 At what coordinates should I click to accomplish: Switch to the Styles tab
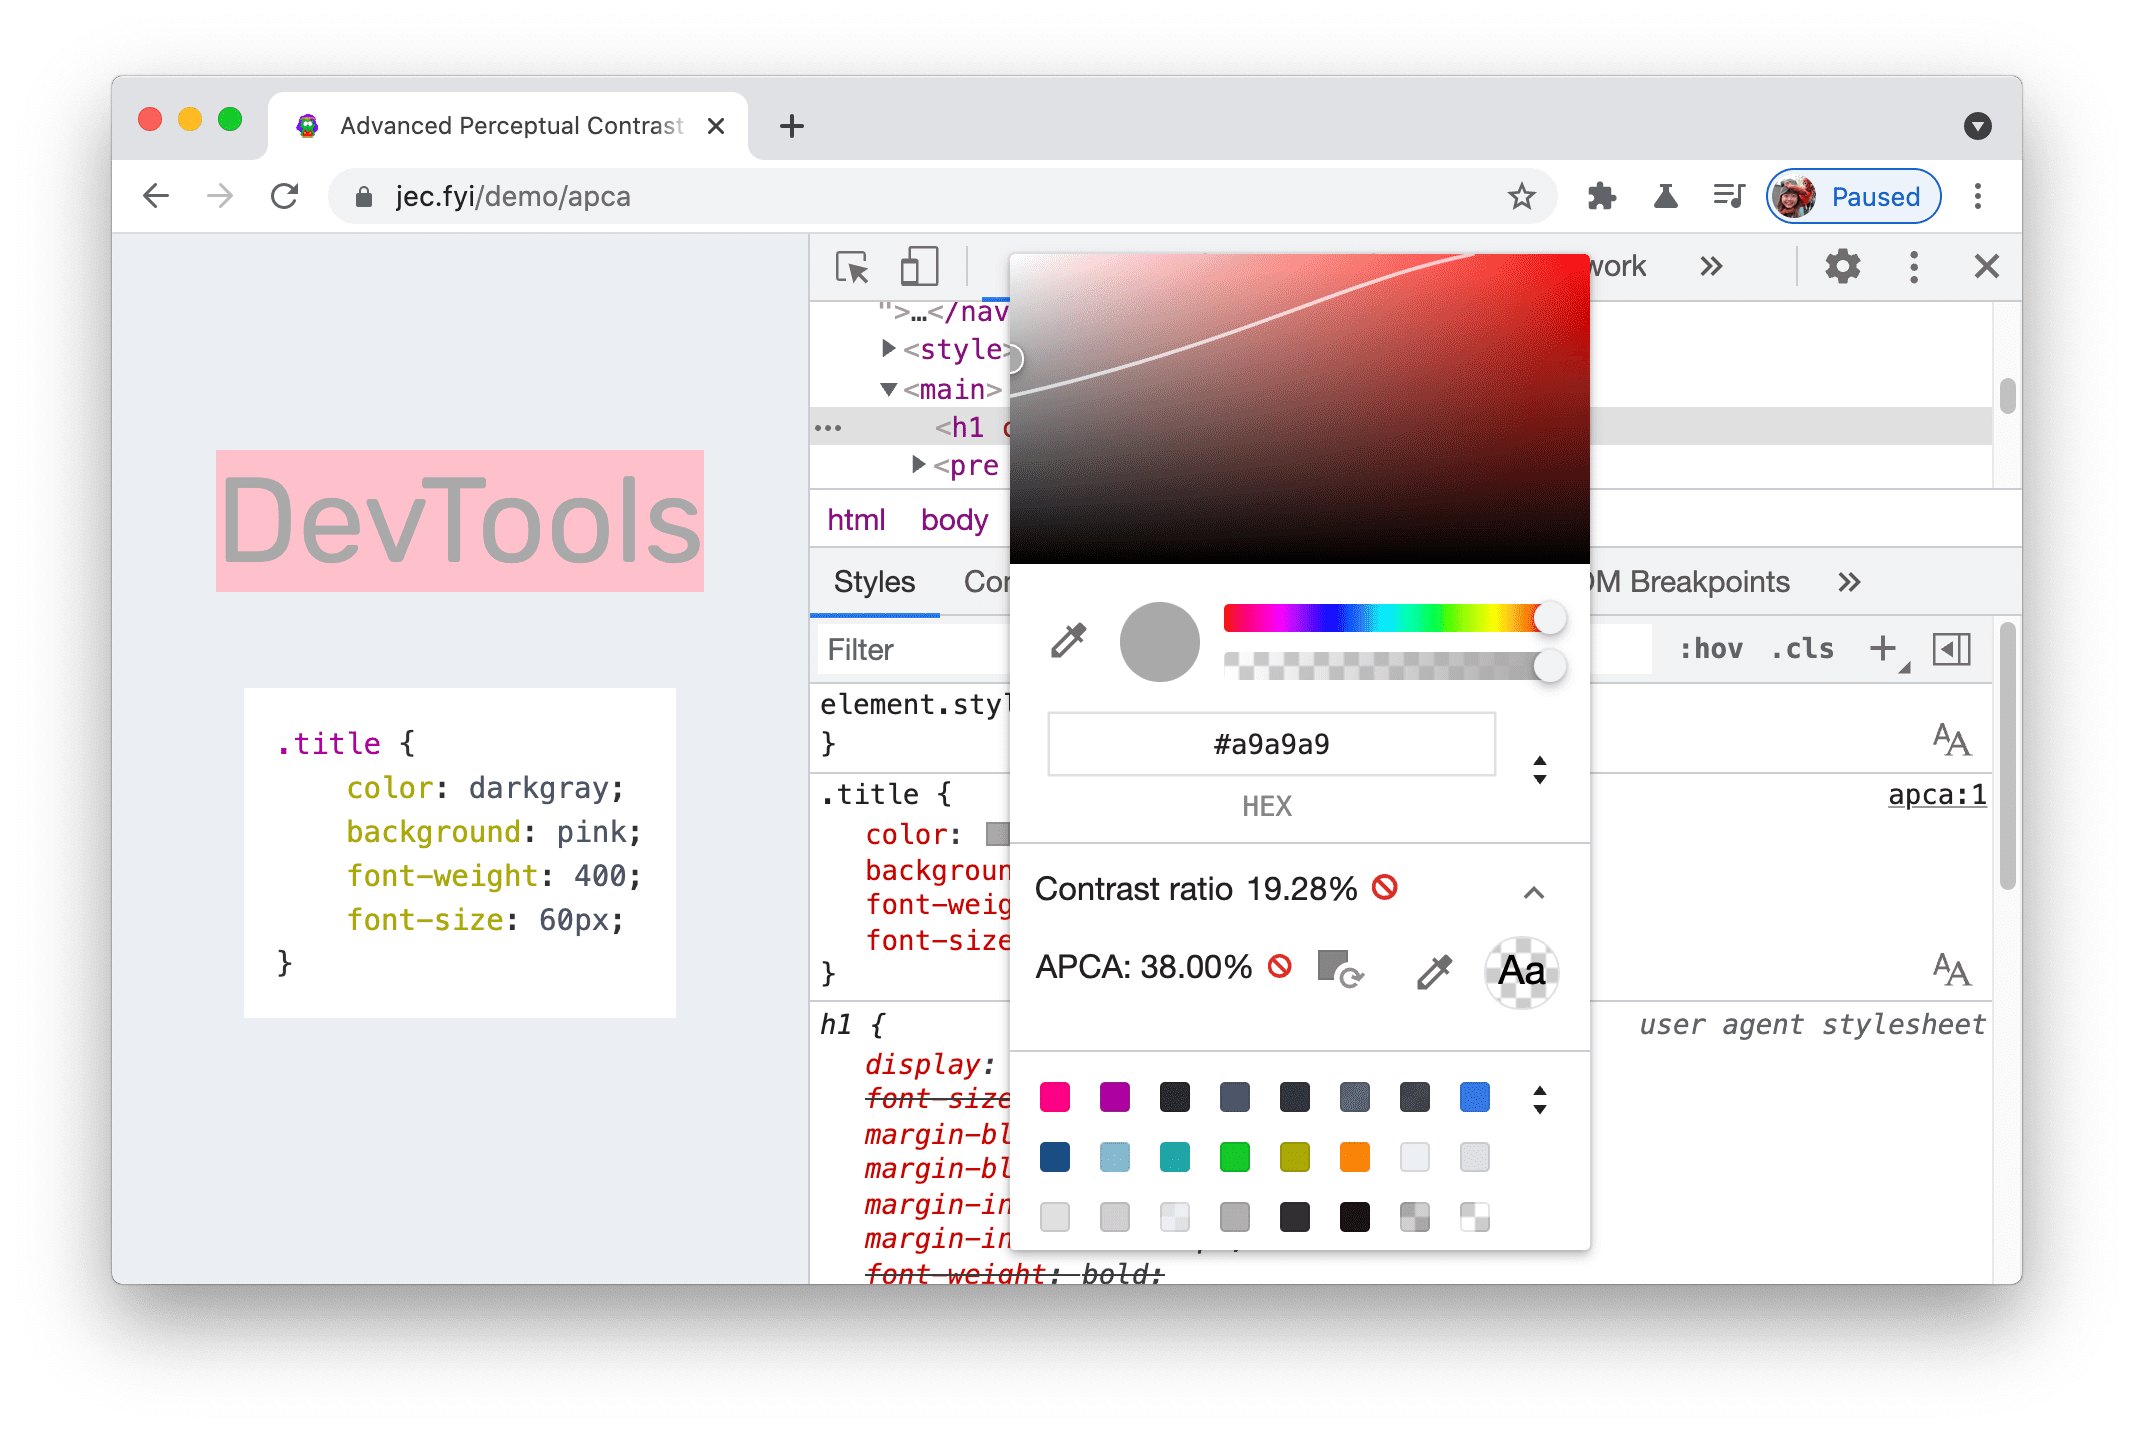point(876,580)
